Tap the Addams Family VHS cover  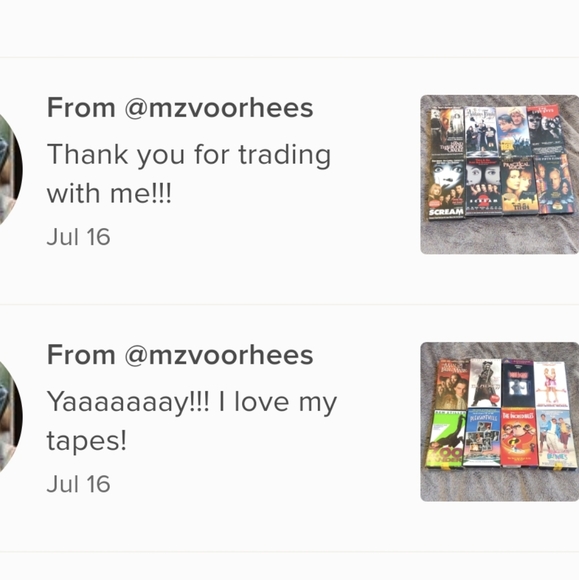point(480,131)
